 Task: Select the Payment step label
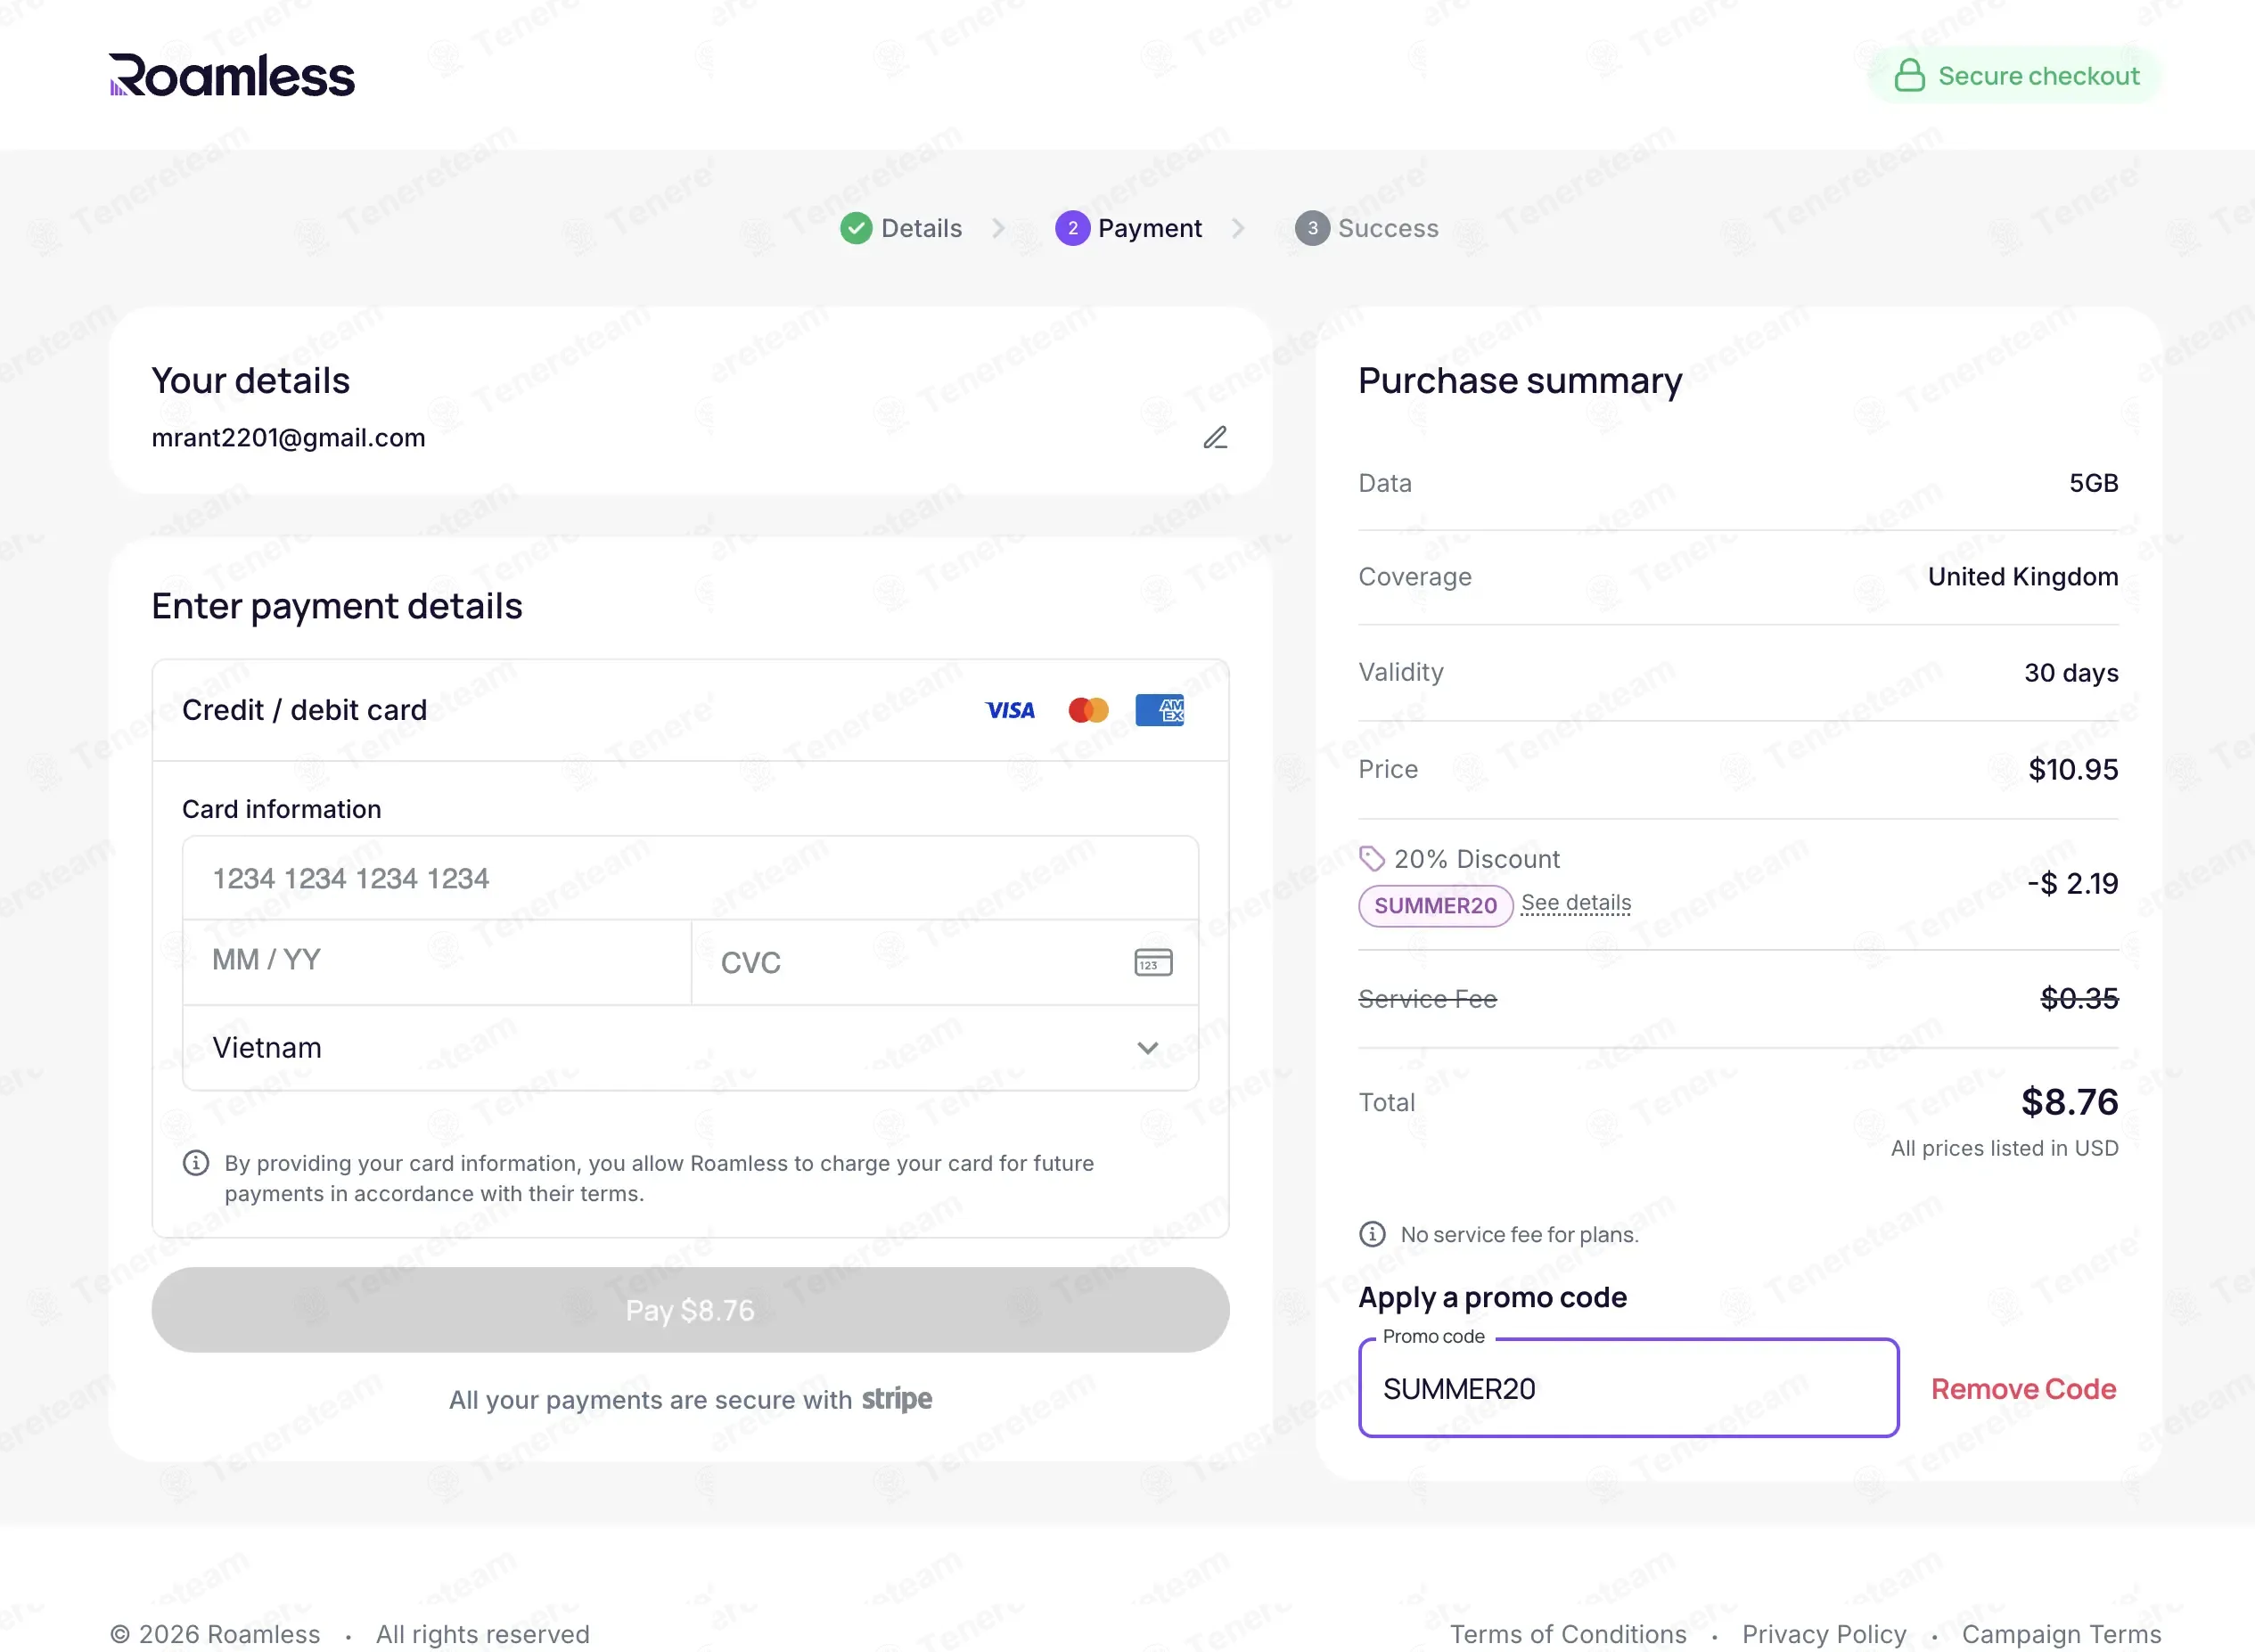pos(1150,228)
